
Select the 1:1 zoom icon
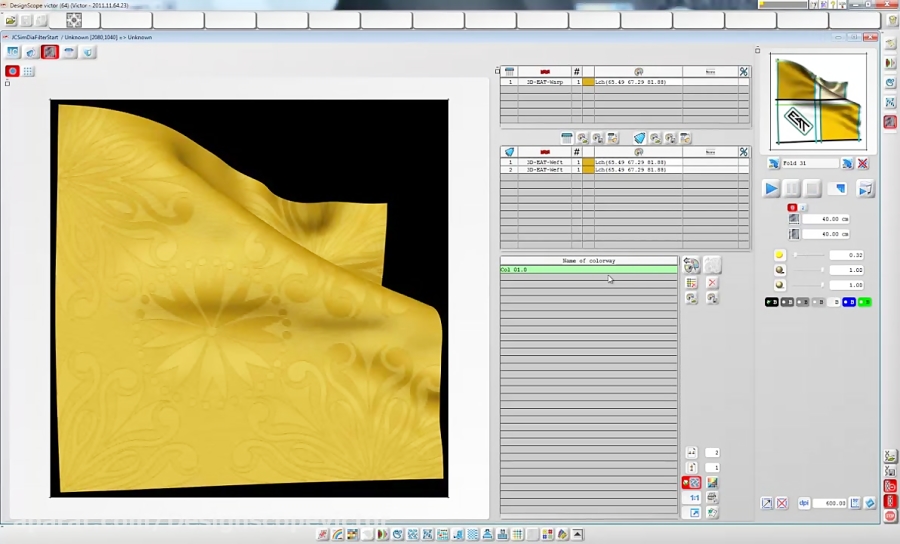(693, 497)
